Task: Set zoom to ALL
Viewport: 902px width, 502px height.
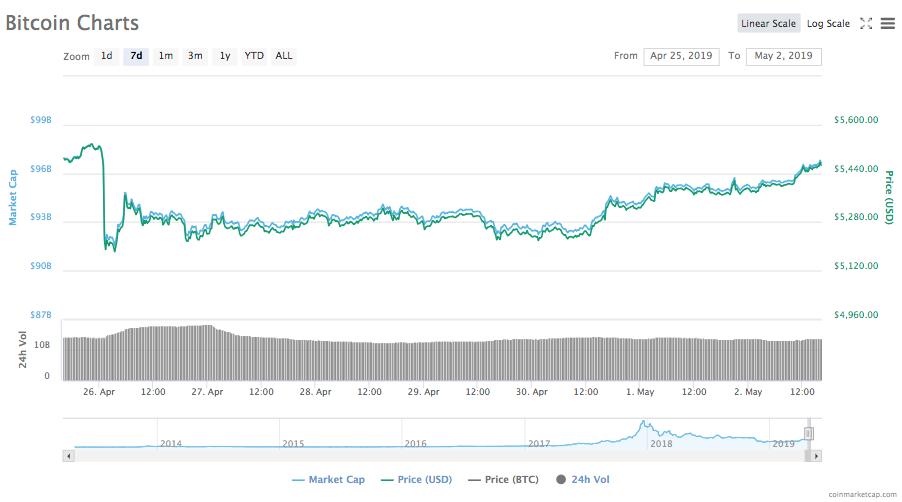Action: pyautogui.click(x=284, y=56)
